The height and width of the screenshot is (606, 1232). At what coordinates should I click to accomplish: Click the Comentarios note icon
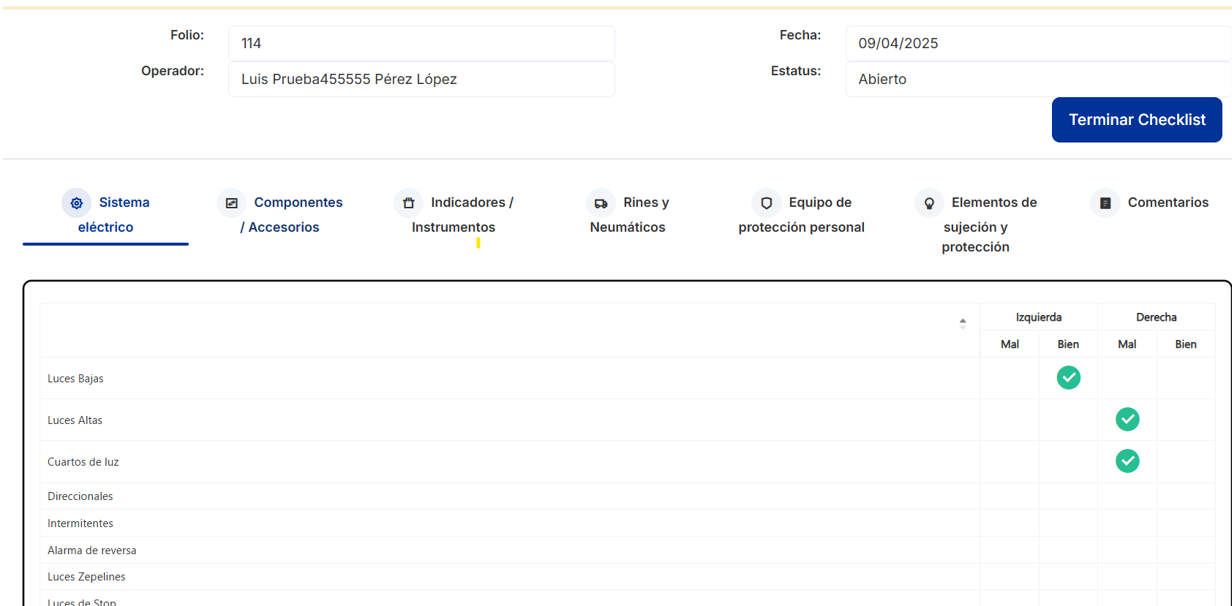click(x=1105, y=203)
